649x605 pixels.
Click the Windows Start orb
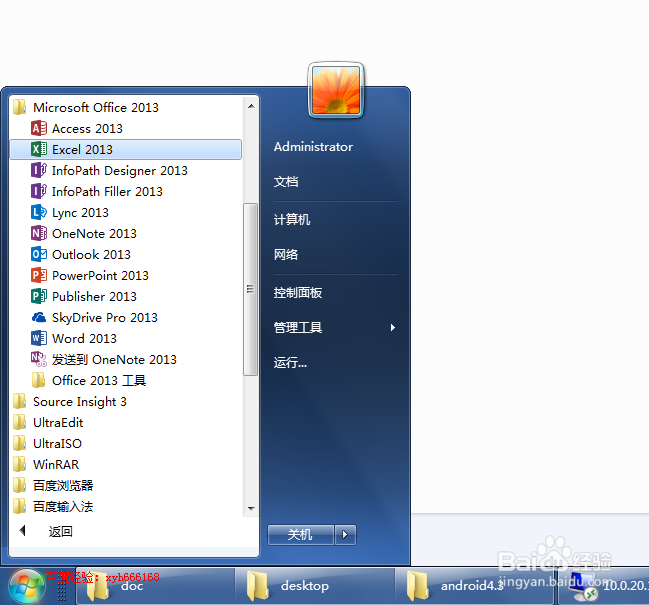(27, 587)
